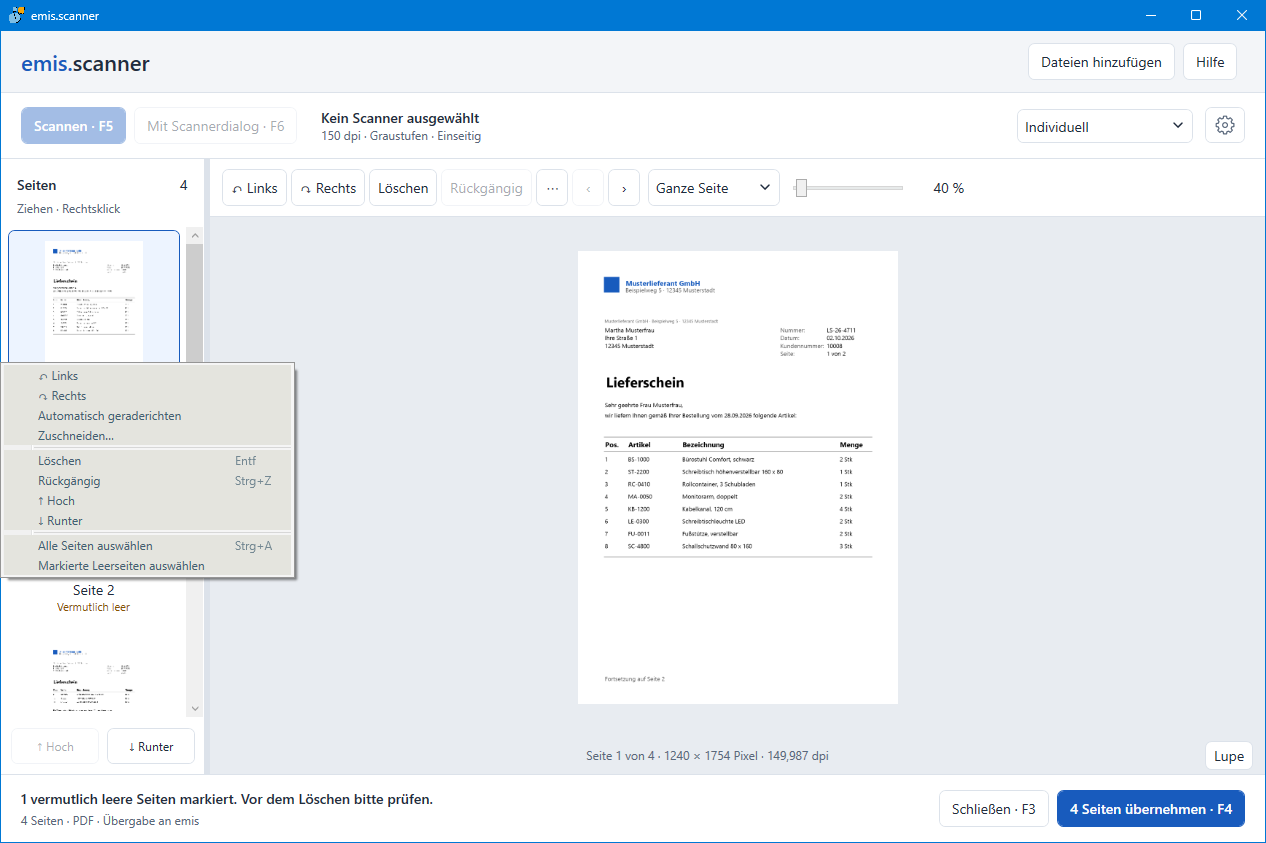This screenshot has height=843, width=1266.
Task: Click the page list scrollbar up arrow
Action: tap(195, 236)
